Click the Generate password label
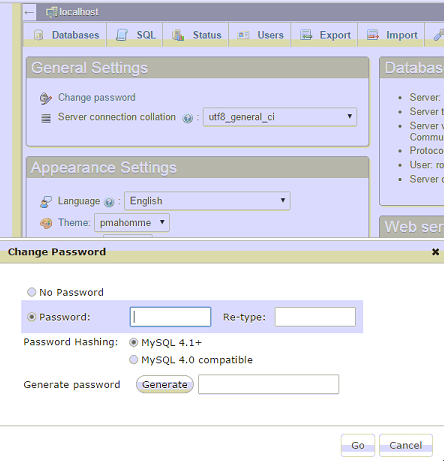This screenshot has height=461, width=444. click(x=72, y=384)
